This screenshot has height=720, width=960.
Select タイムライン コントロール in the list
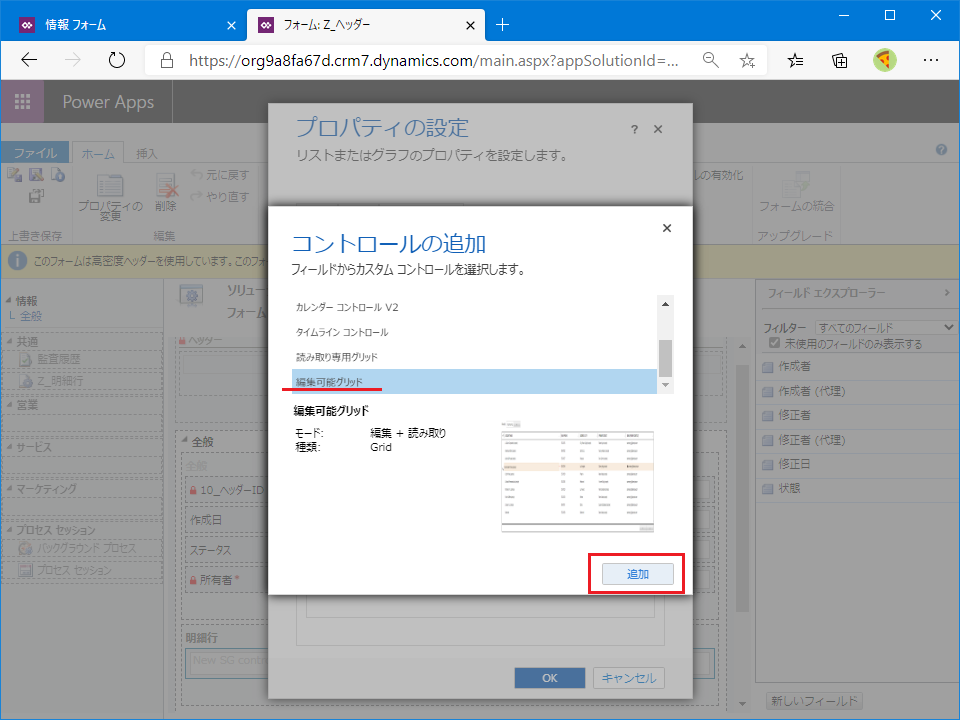pos(474,332)
